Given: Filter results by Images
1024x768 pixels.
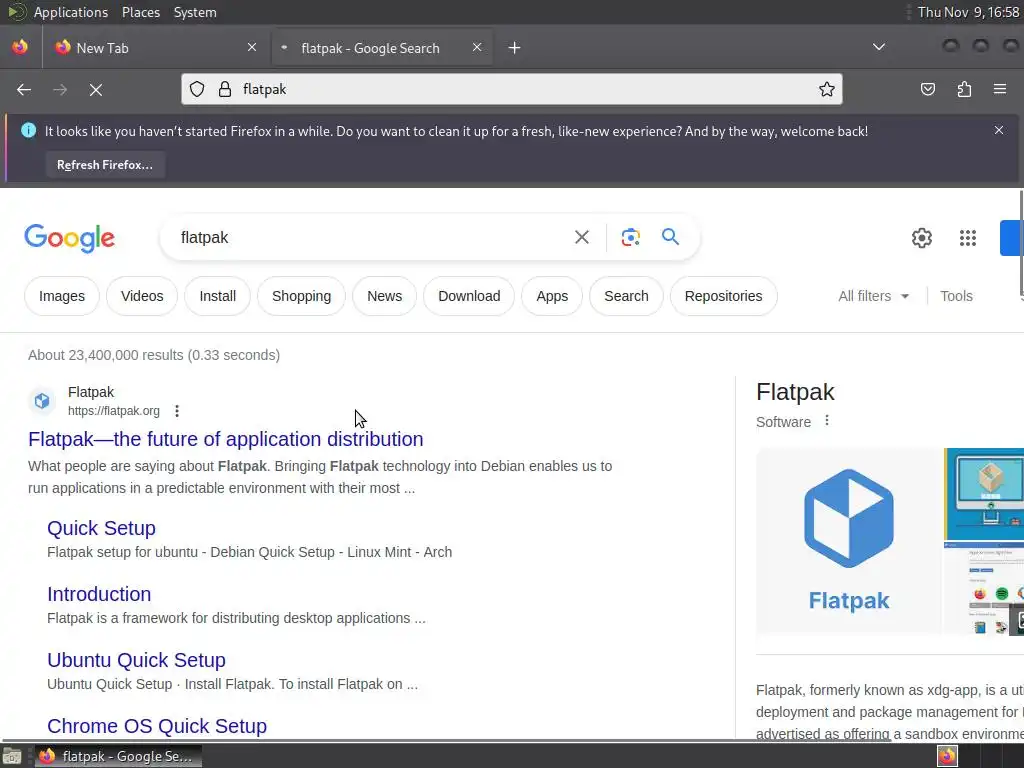Looking at the screenshot, I should point(62,296).
